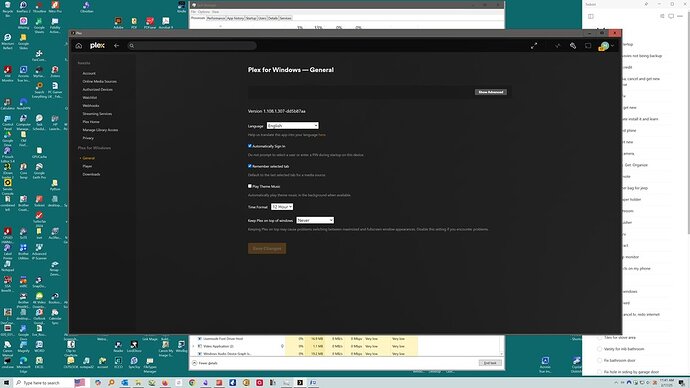This screenshot has width=690, height=388.
Task: Toggle Automatically Sign In checkbox
Action: pos(250,146)
